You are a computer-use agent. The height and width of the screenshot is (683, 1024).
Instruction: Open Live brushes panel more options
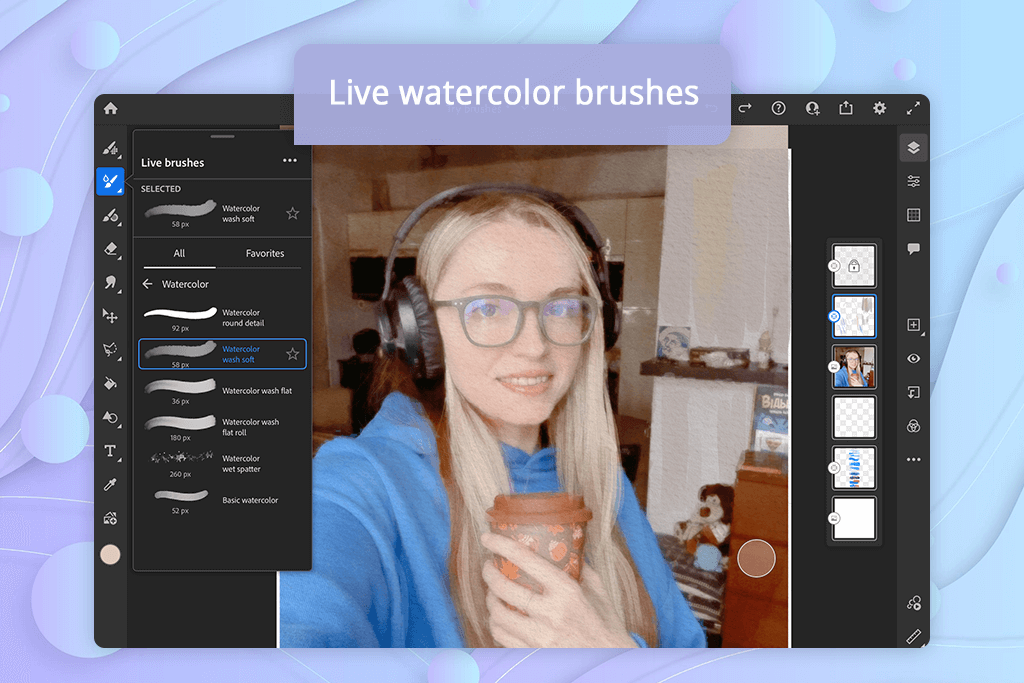coord(290,161)
